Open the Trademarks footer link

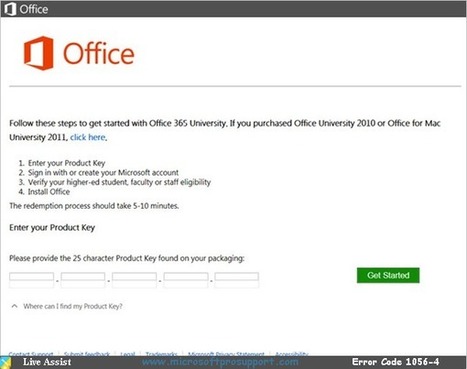click(161, 354)
